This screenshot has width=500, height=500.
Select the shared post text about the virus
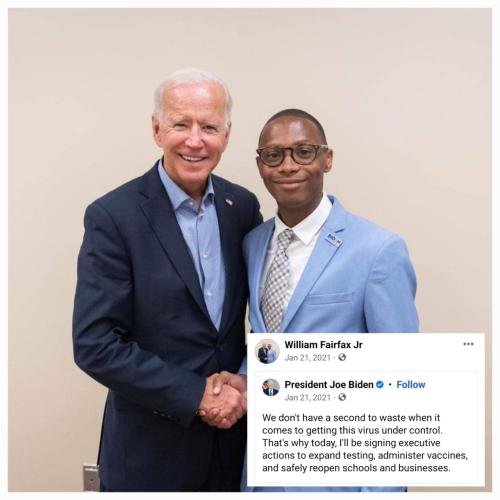[365, 443]
